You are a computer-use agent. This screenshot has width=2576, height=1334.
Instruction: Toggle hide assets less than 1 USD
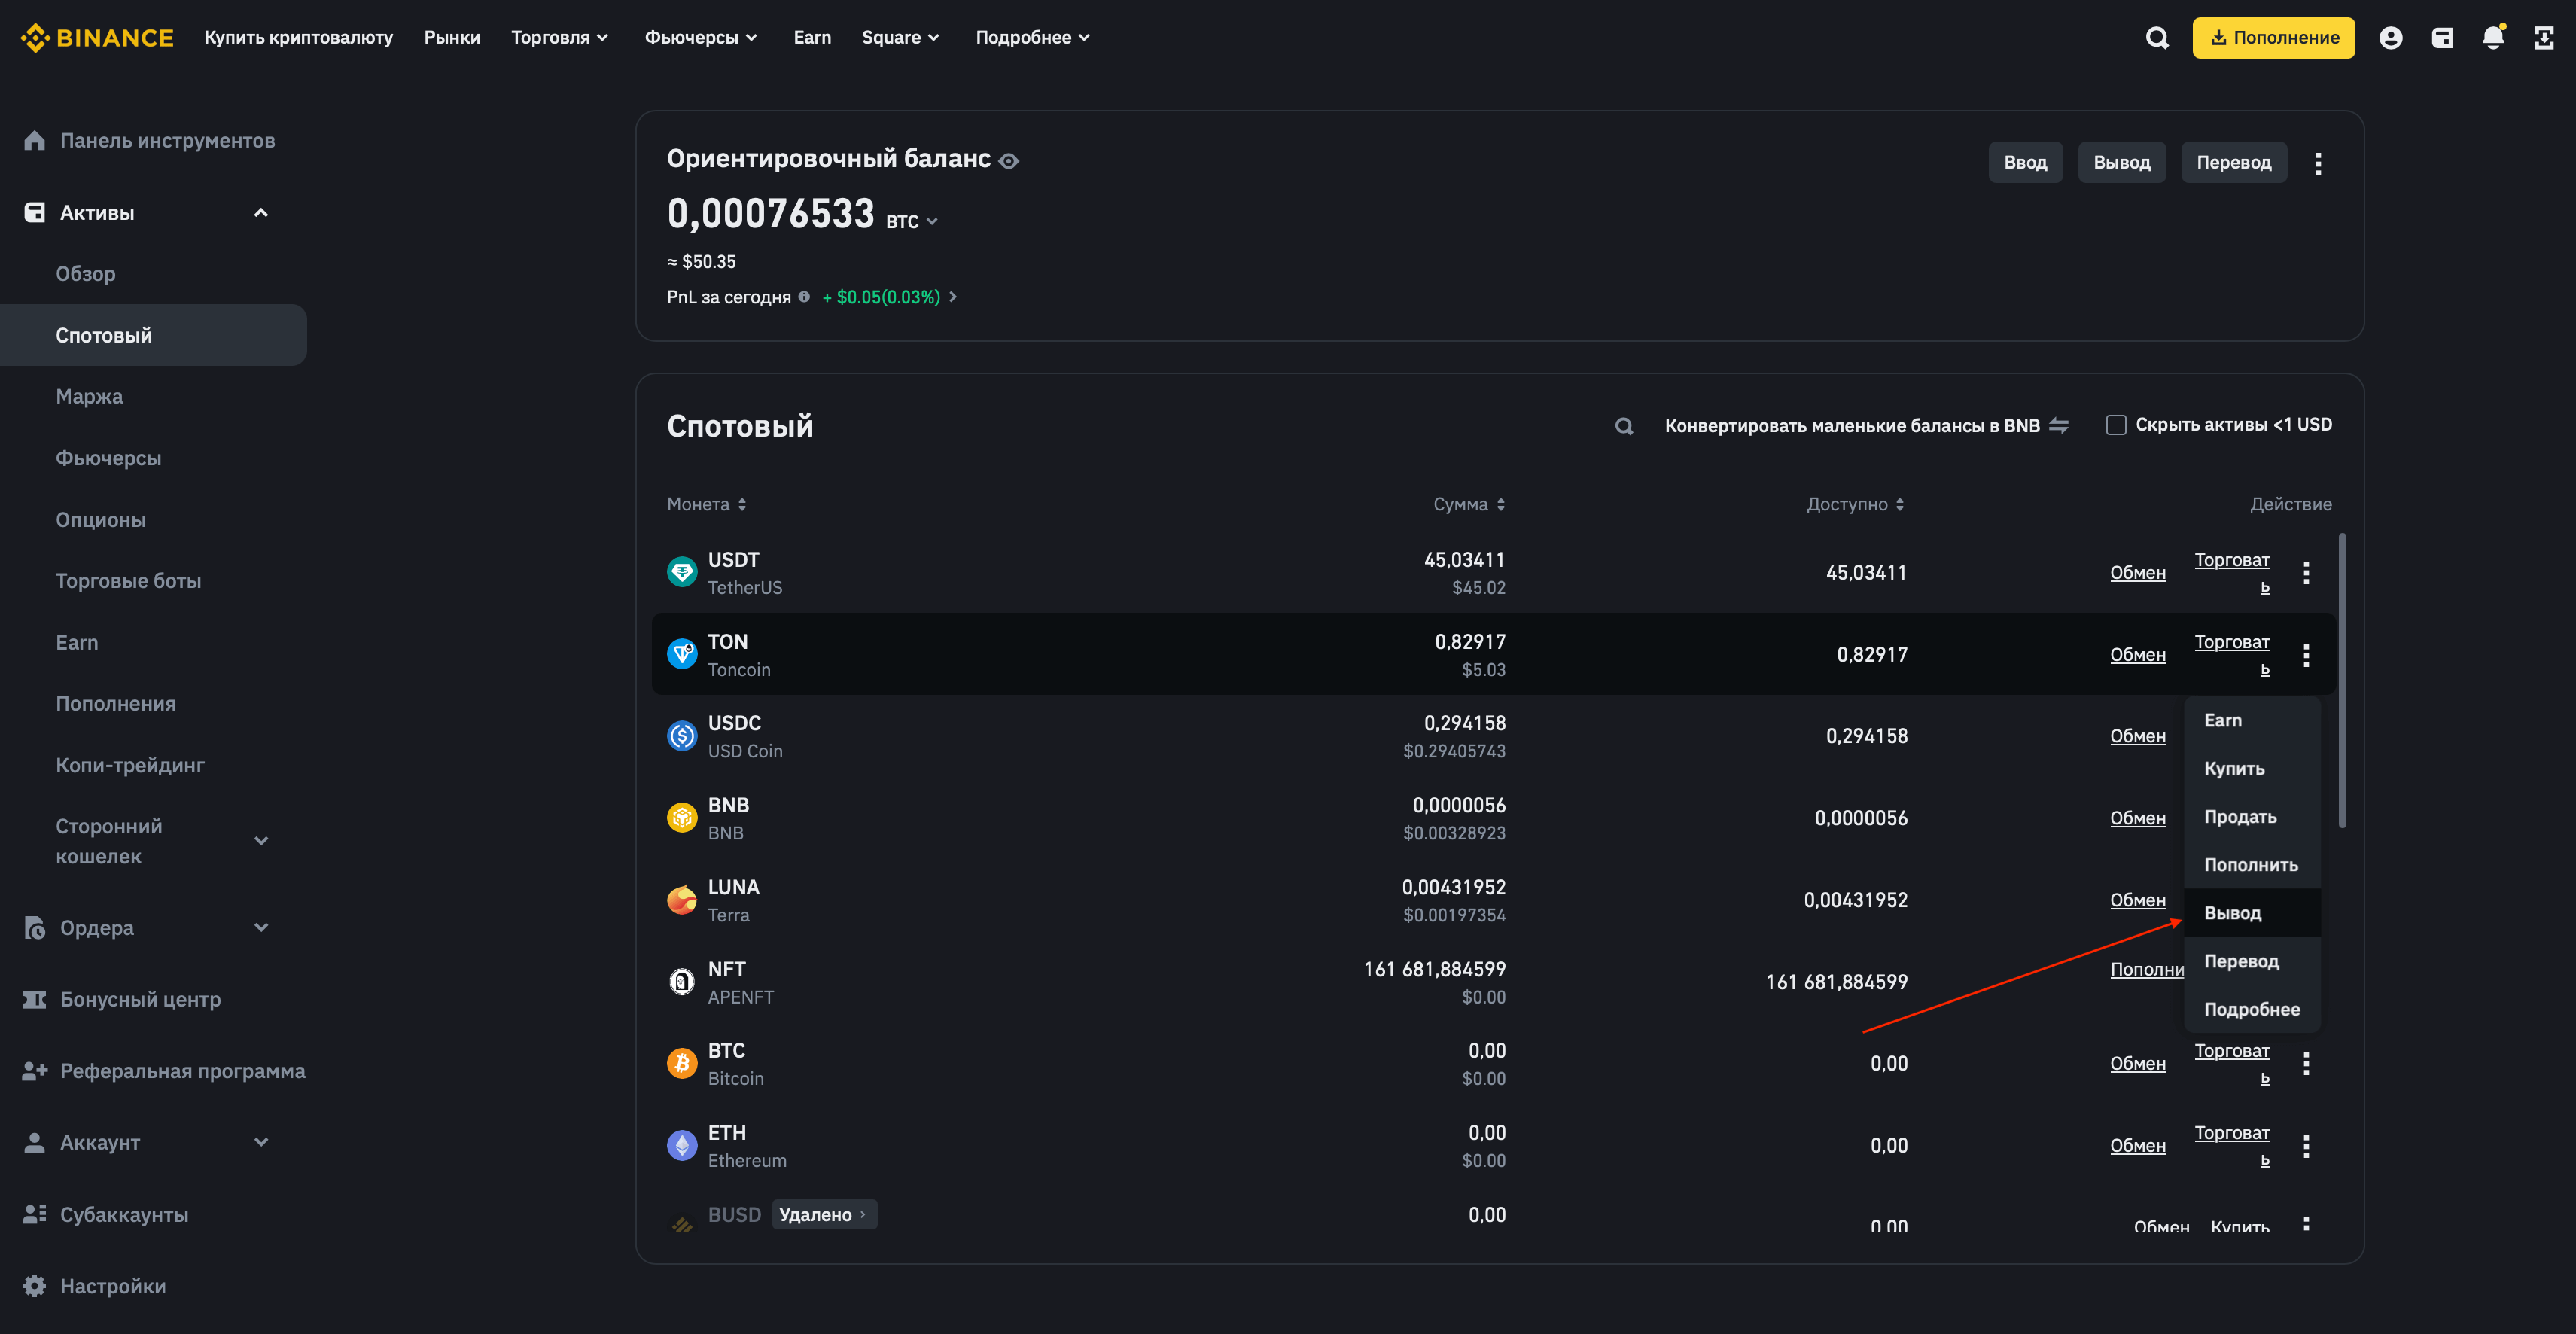coord(2115,424)
